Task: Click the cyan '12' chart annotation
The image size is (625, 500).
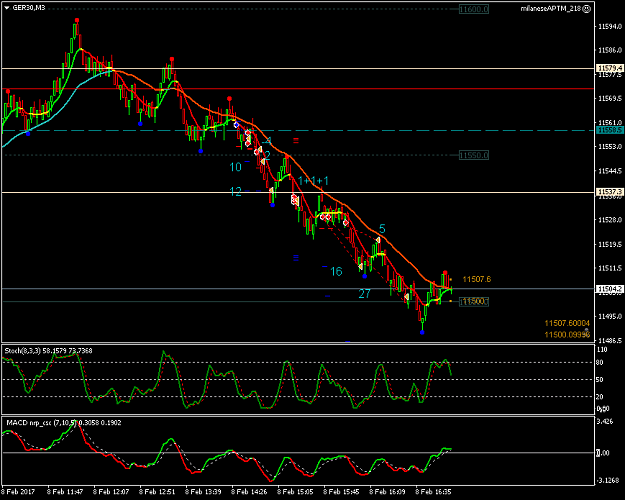Action: coord(236,192)
